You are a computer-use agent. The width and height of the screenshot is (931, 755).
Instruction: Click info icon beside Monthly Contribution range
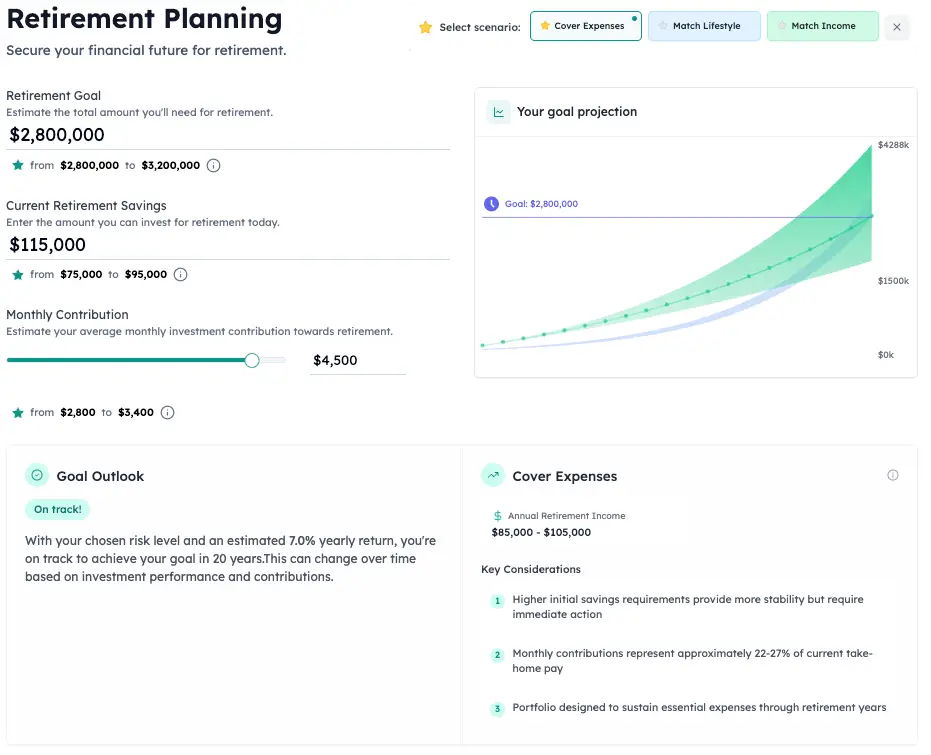pos(167,413)
